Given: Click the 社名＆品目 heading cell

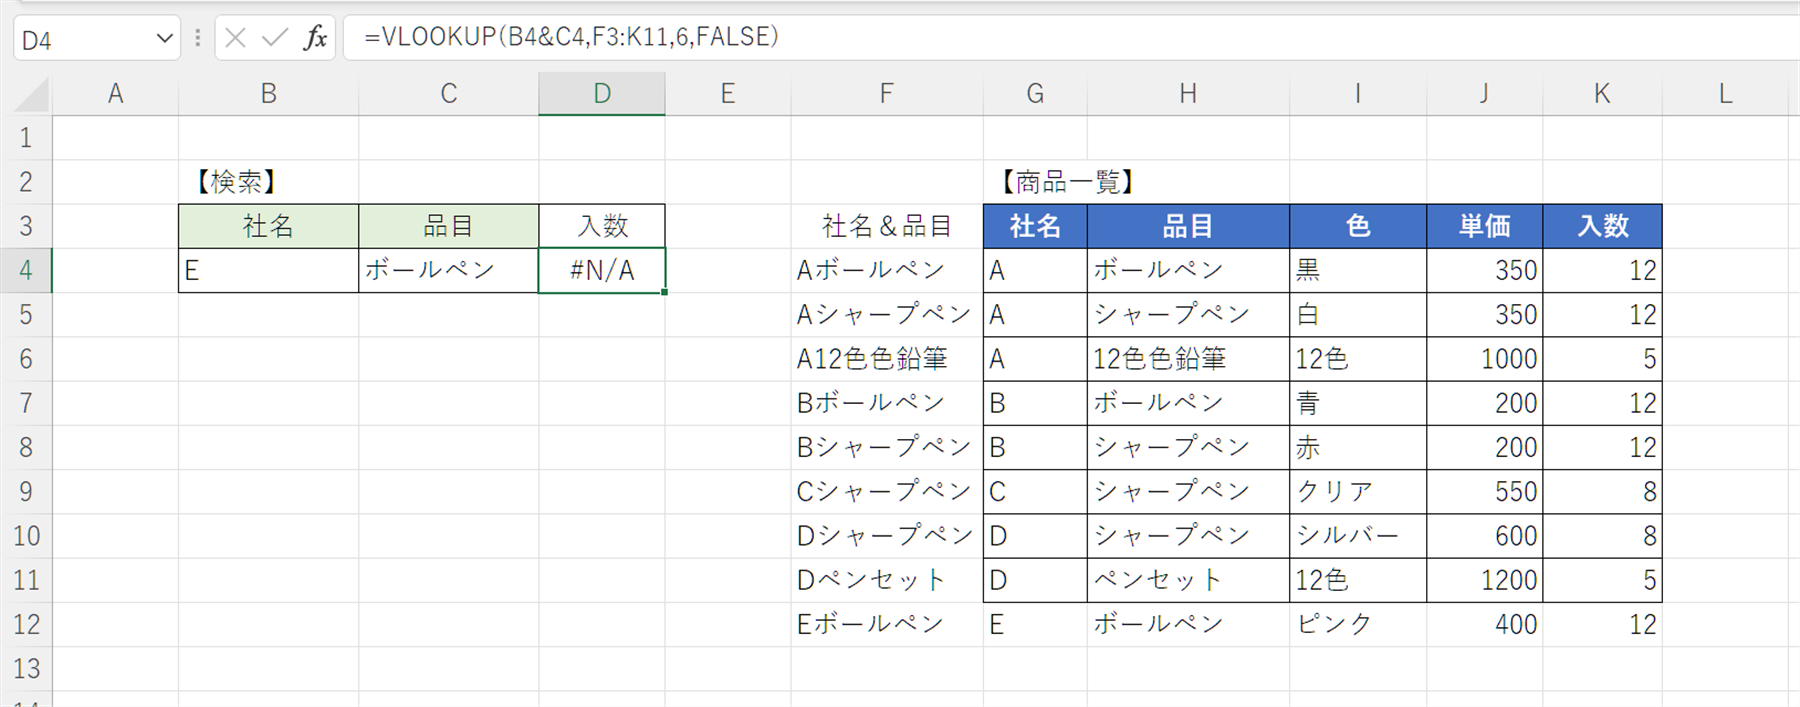Looking at the screenshot, I should point(887,226).
